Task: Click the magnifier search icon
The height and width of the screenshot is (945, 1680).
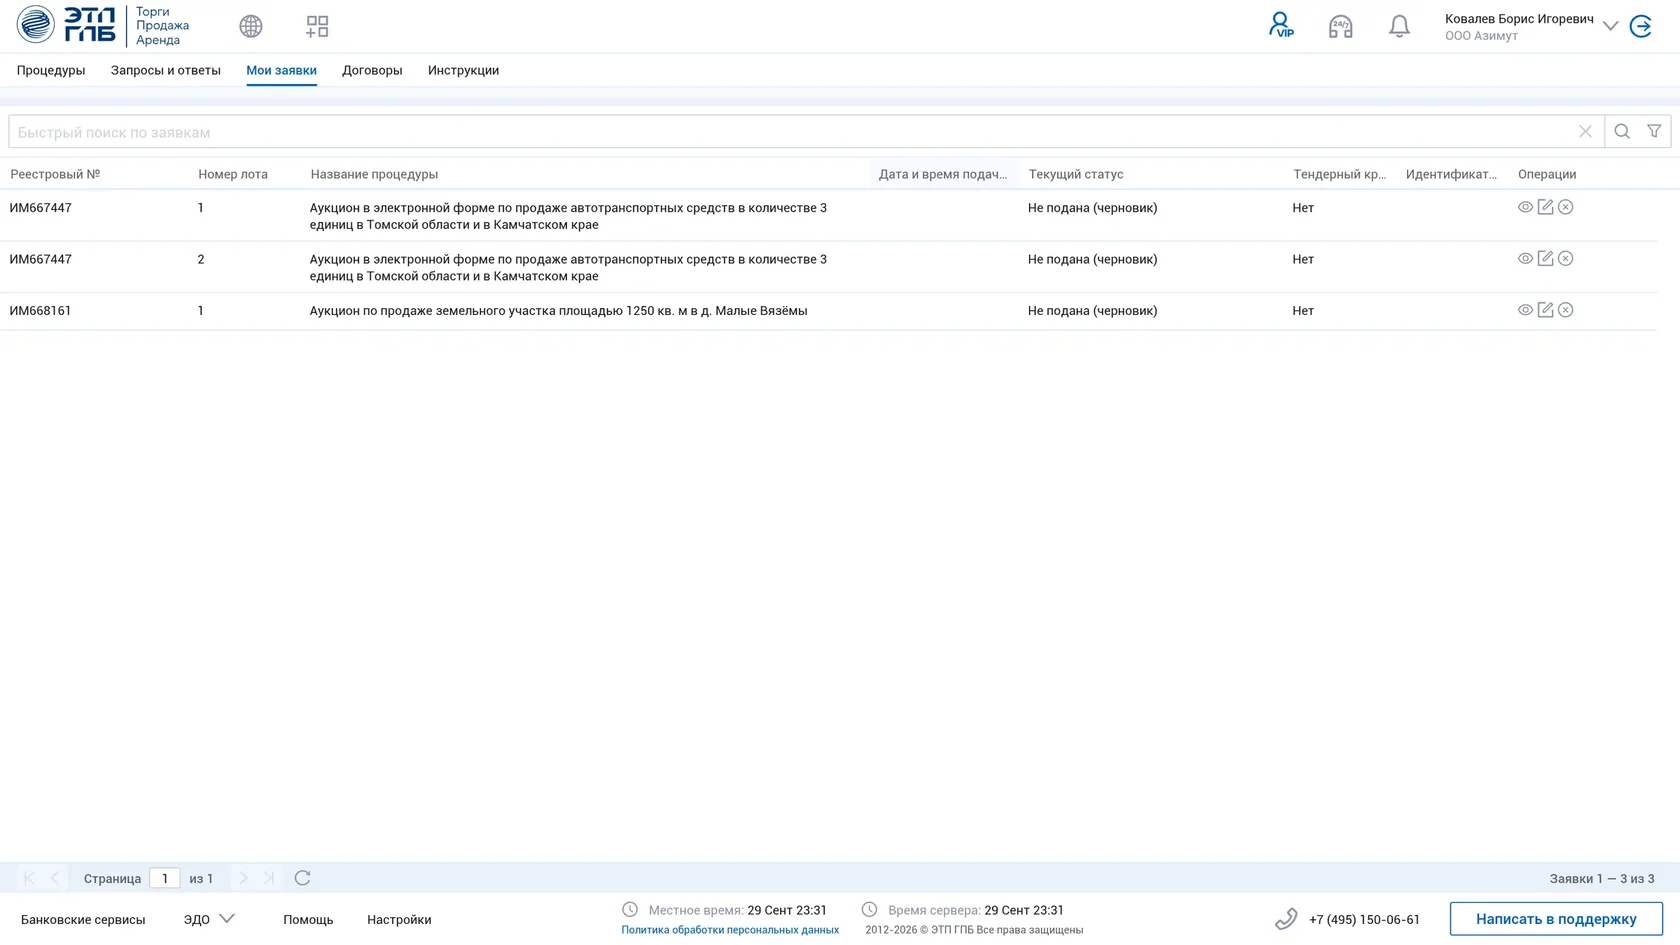Action: [1622, 131]
